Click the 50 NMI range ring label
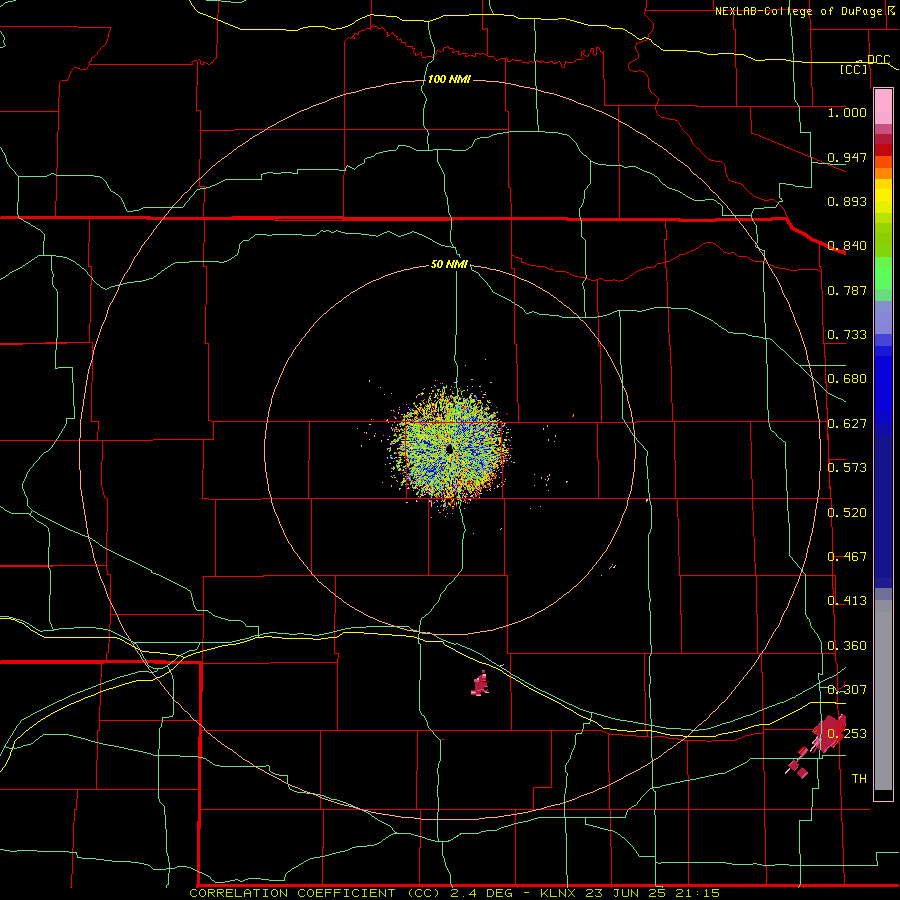Viewport: 900px width, 900px height. click(x=449, y=264)
